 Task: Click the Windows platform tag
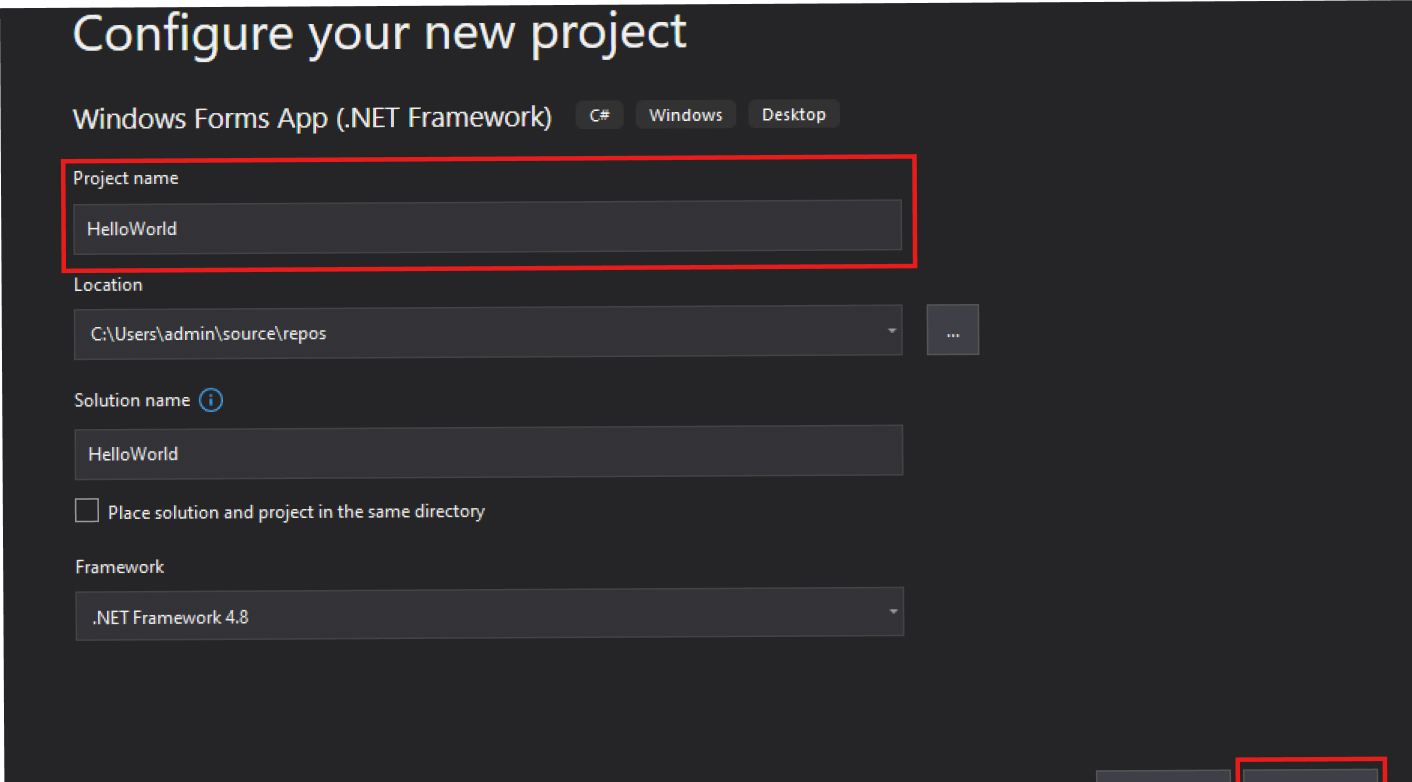pyautogui.click(x=686, y=115)
